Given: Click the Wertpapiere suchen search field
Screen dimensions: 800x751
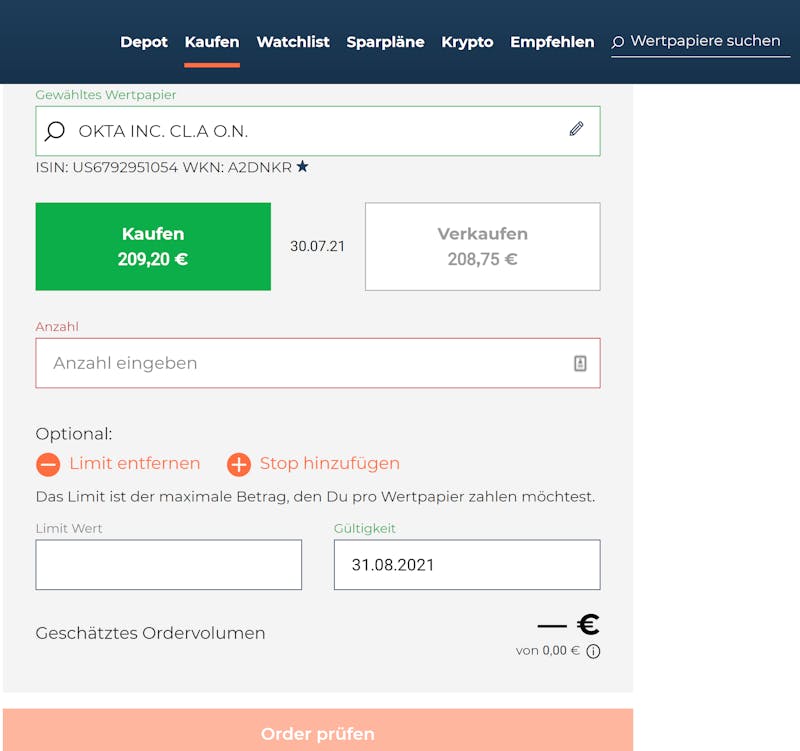Looking at the screenshot, I should 701,42.
